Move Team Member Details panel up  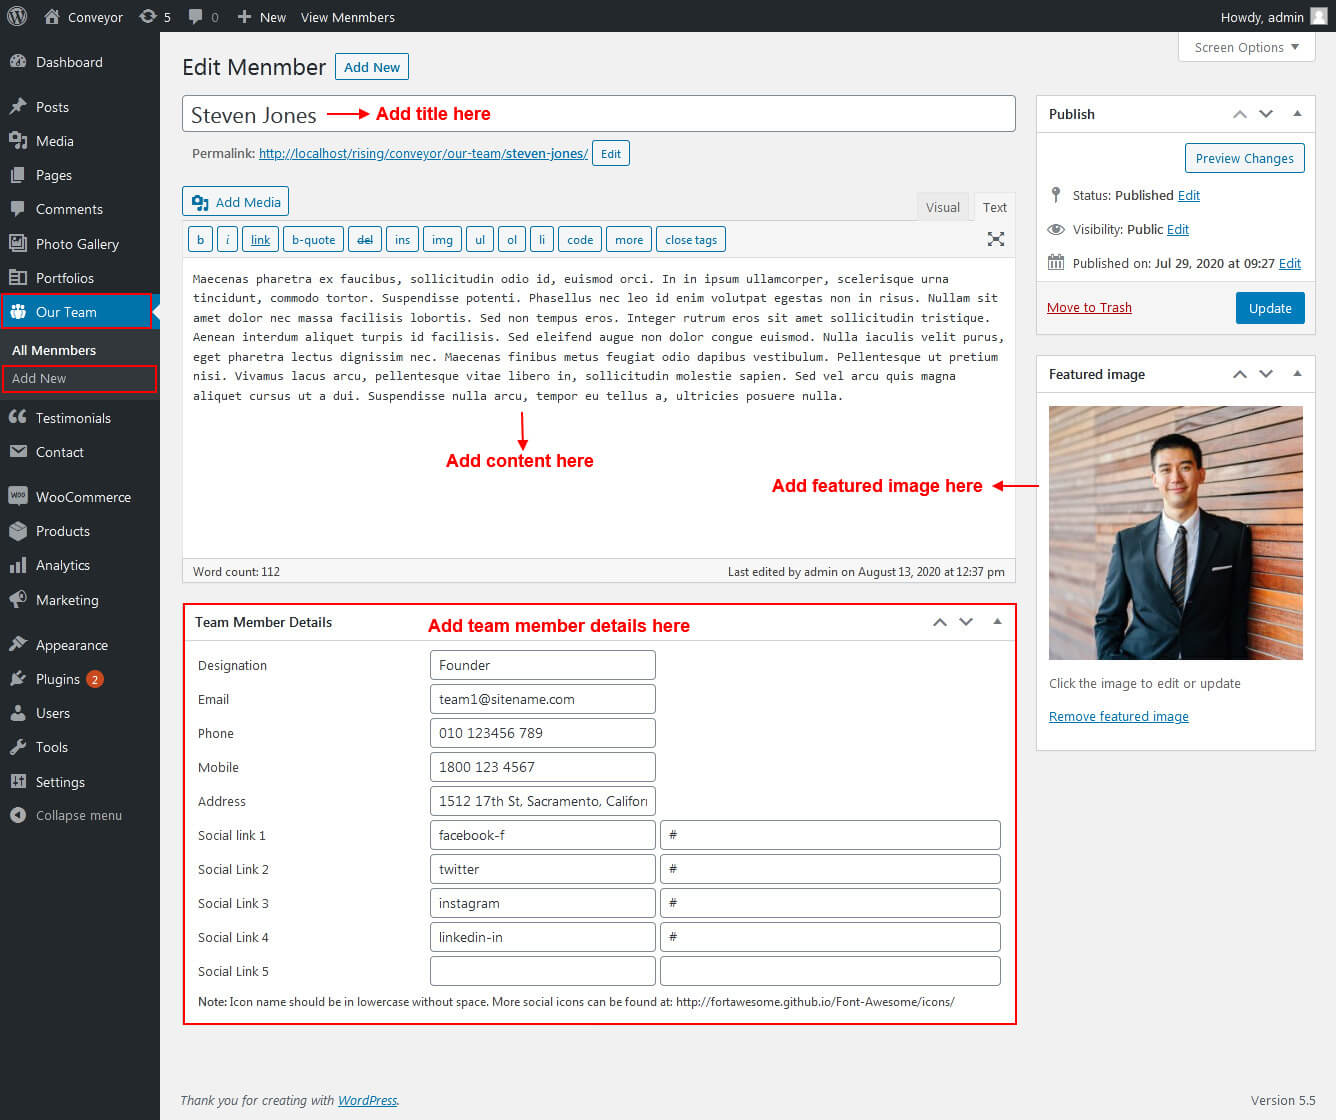pyautogui.click(x=939, y=622)
